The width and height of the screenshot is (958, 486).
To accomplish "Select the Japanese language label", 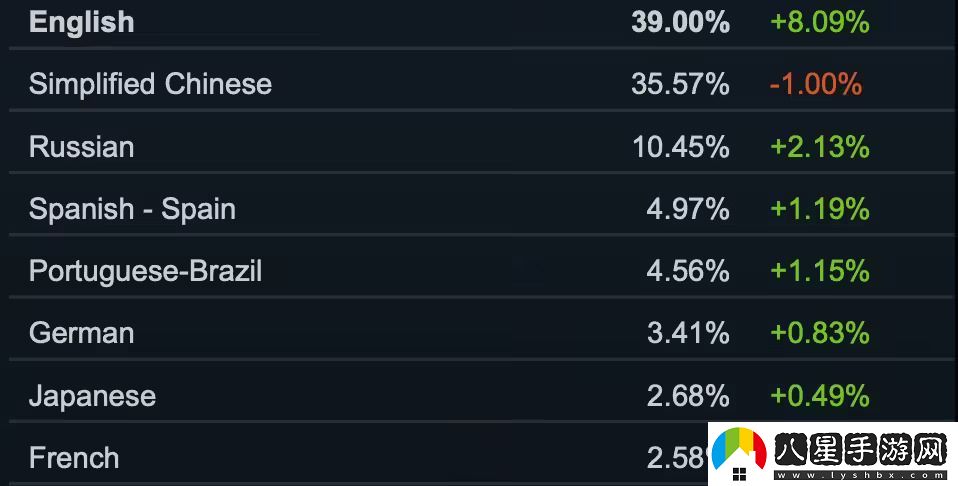I will [x=92, y=396].
